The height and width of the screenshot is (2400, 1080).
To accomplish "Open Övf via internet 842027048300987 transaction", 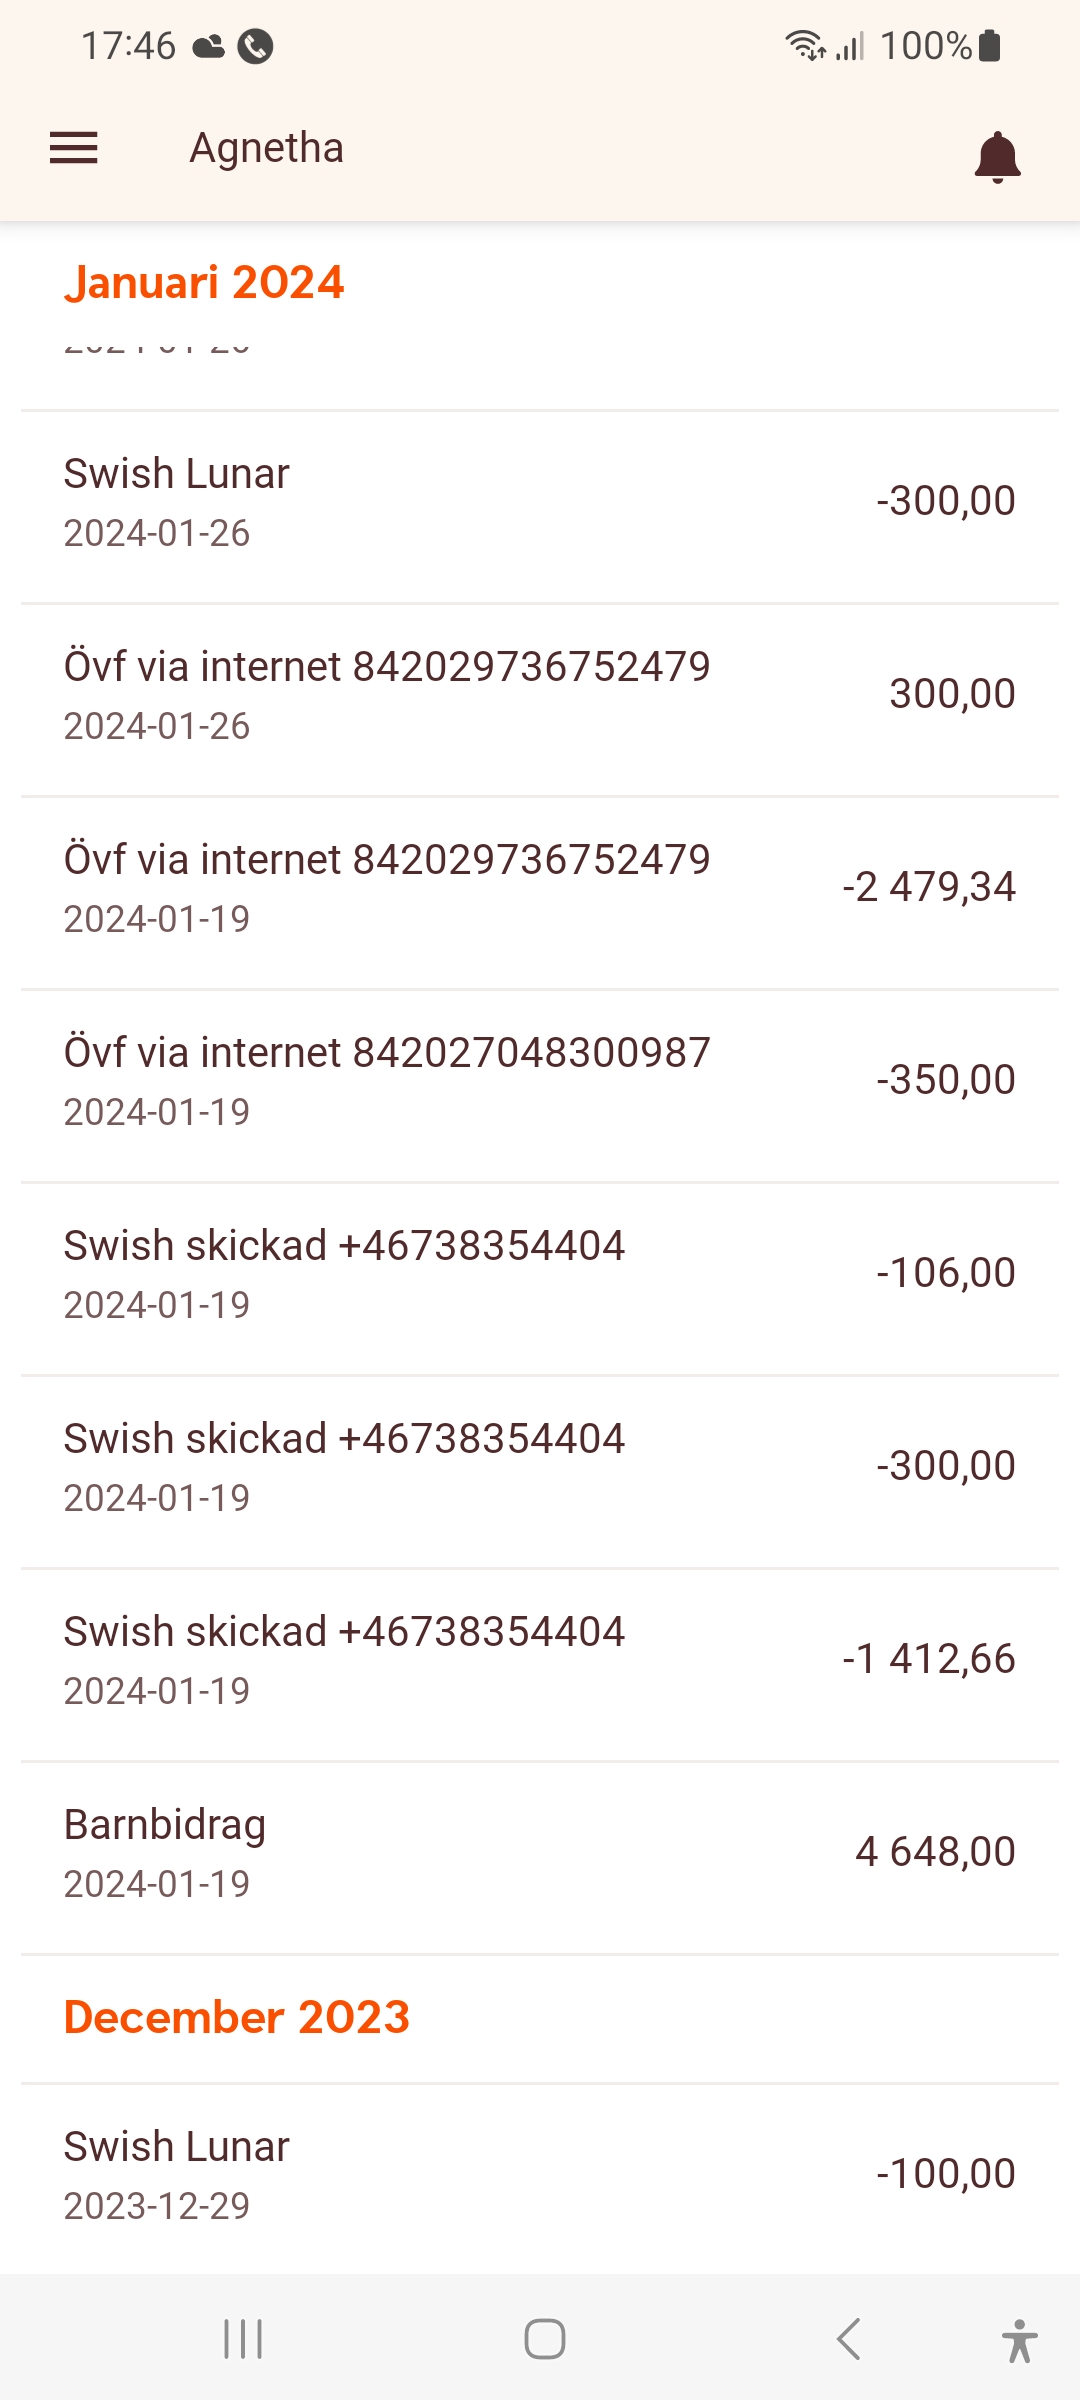I will [x=540, y=1081].
